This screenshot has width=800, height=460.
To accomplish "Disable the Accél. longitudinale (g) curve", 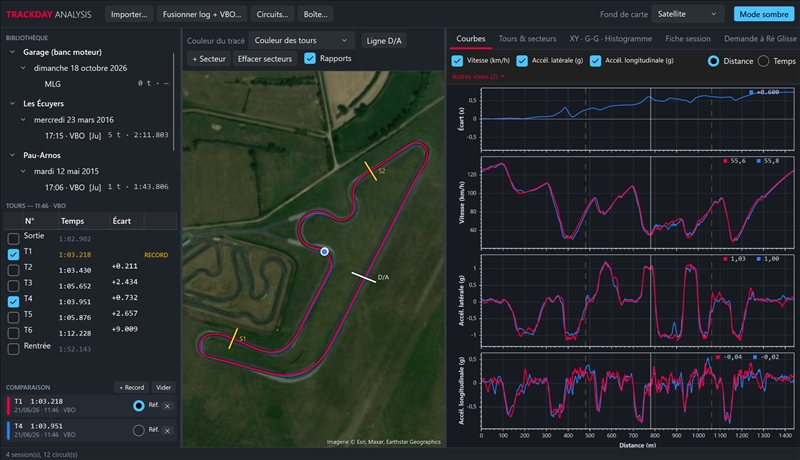I will point(595,61).
